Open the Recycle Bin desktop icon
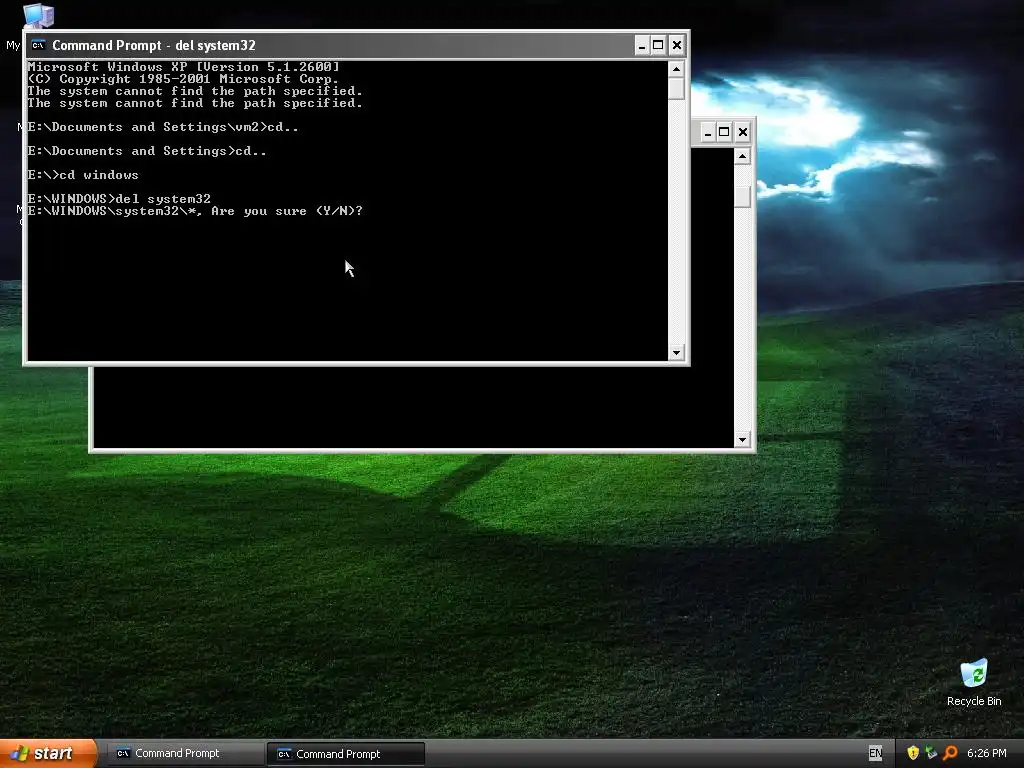The height and width of the screenshot is (768, 1024). click(974, 683)
